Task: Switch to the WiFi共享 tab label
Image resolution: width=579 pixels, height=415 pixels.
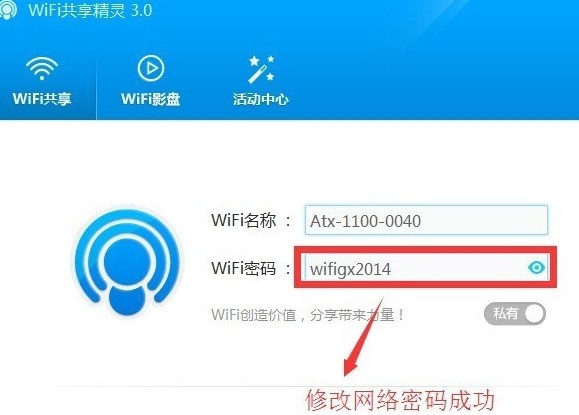Action: [42, 99]
